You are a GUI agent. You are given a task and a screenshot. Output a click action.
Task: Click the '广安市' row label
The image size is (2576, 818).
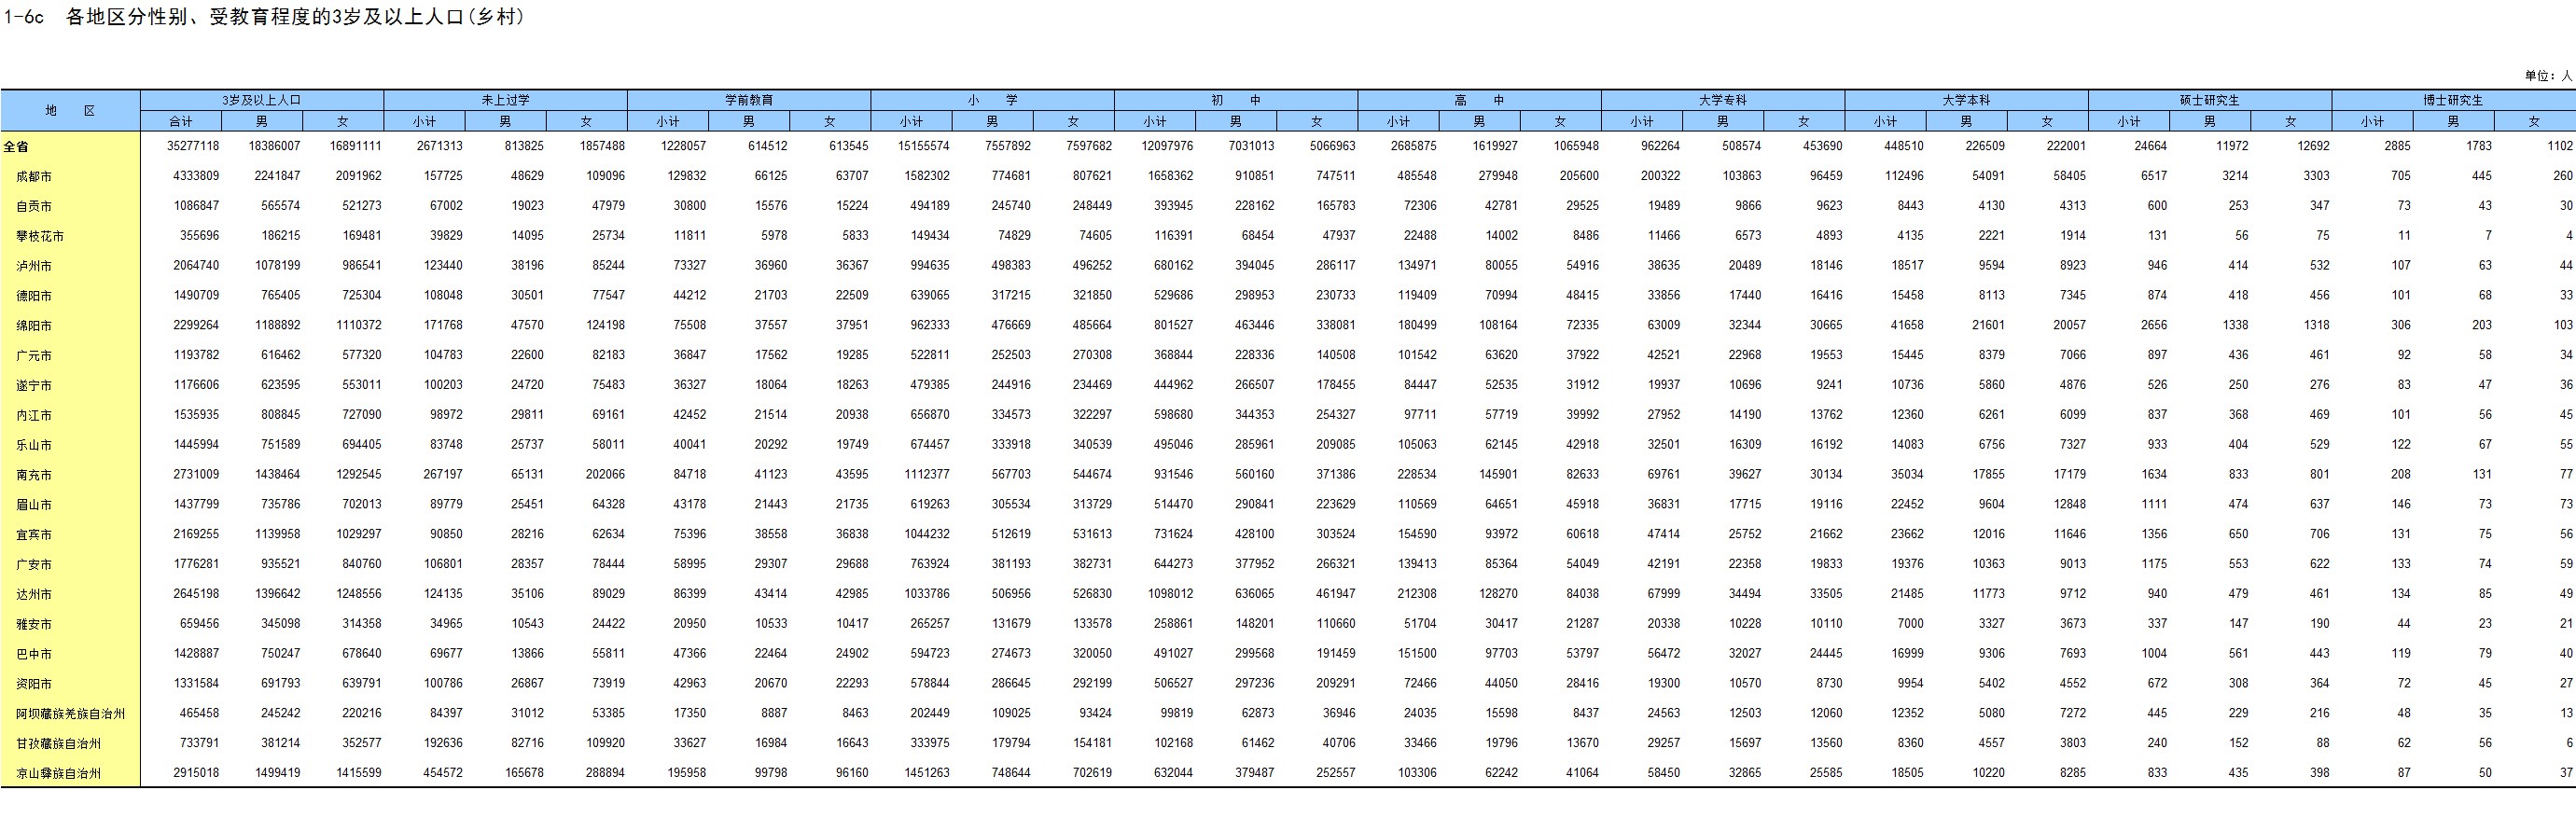pos(34,564)
